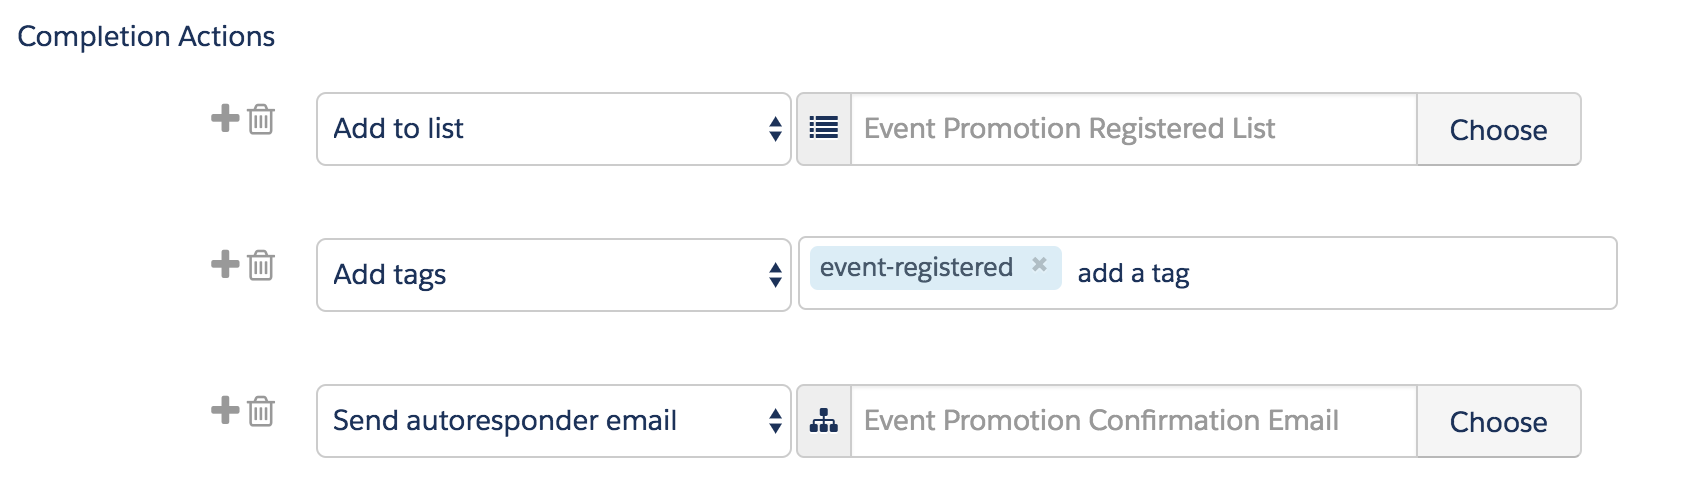Click the Completion Actions heading
This screenshot has width=1686, height=498.
point(146,36)
